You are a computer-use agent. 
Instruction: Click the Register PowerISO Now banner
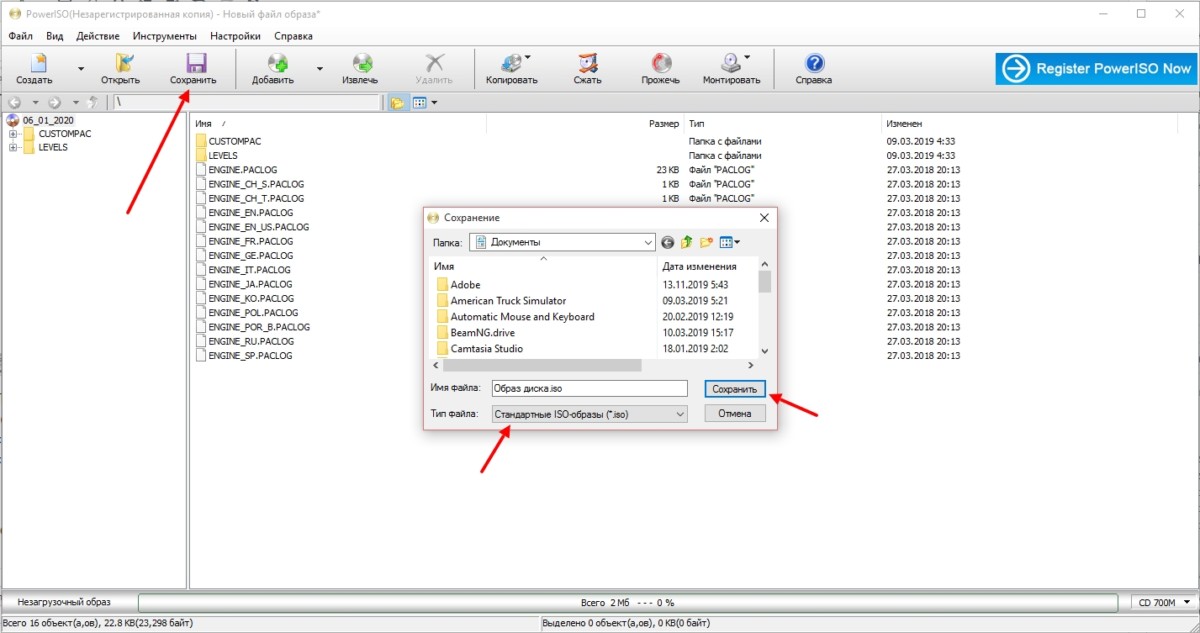click(1097, 69)
